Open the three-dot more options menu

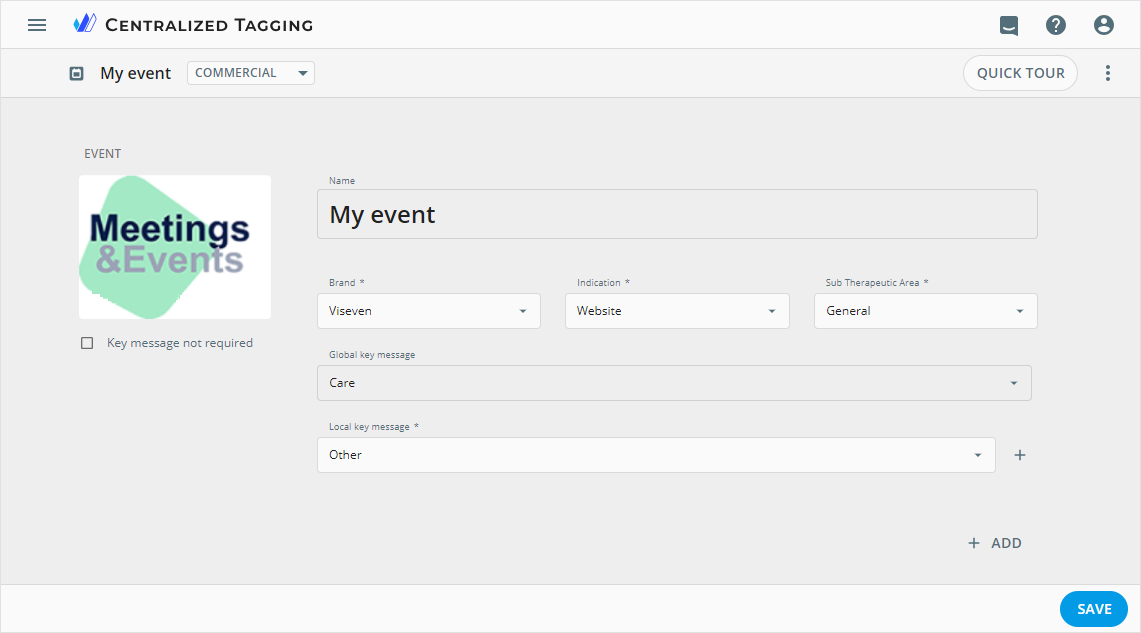point(1107,73)
